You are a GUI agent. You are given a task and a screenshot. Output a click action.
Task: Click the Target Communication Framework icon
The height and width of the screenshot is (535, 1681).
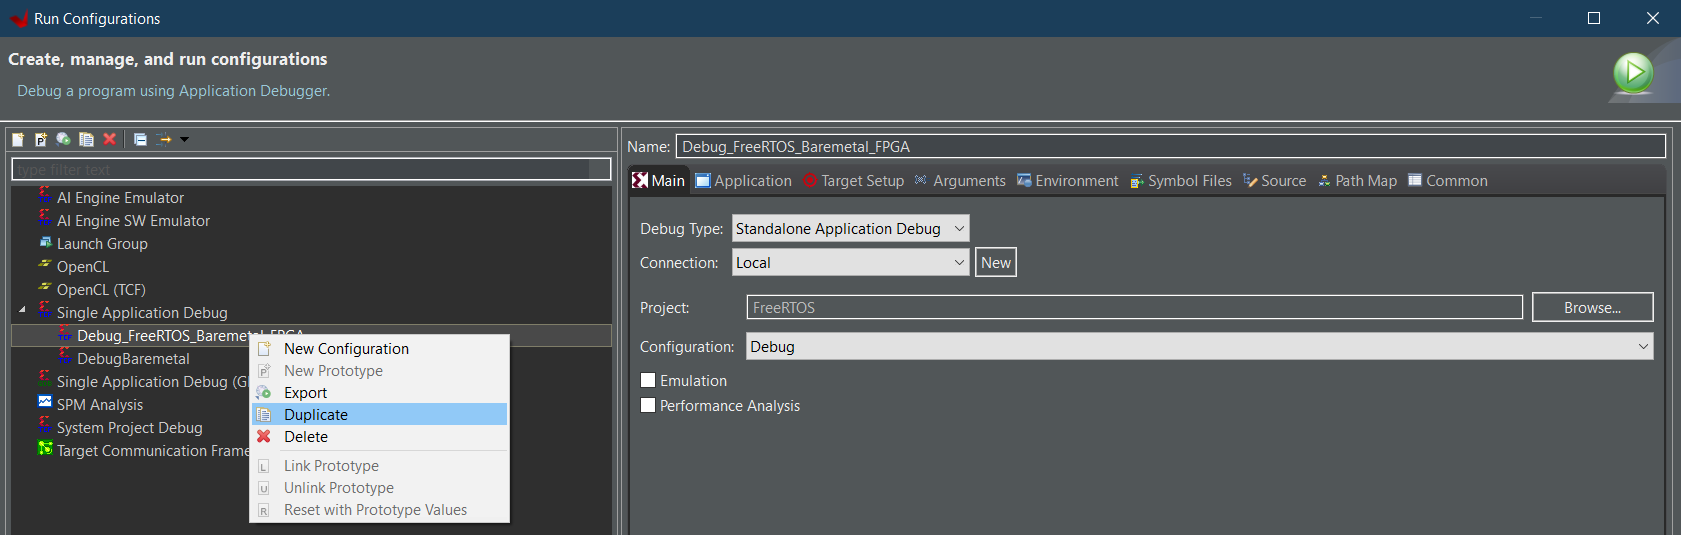pyautogui.click(x=45, y=450)
